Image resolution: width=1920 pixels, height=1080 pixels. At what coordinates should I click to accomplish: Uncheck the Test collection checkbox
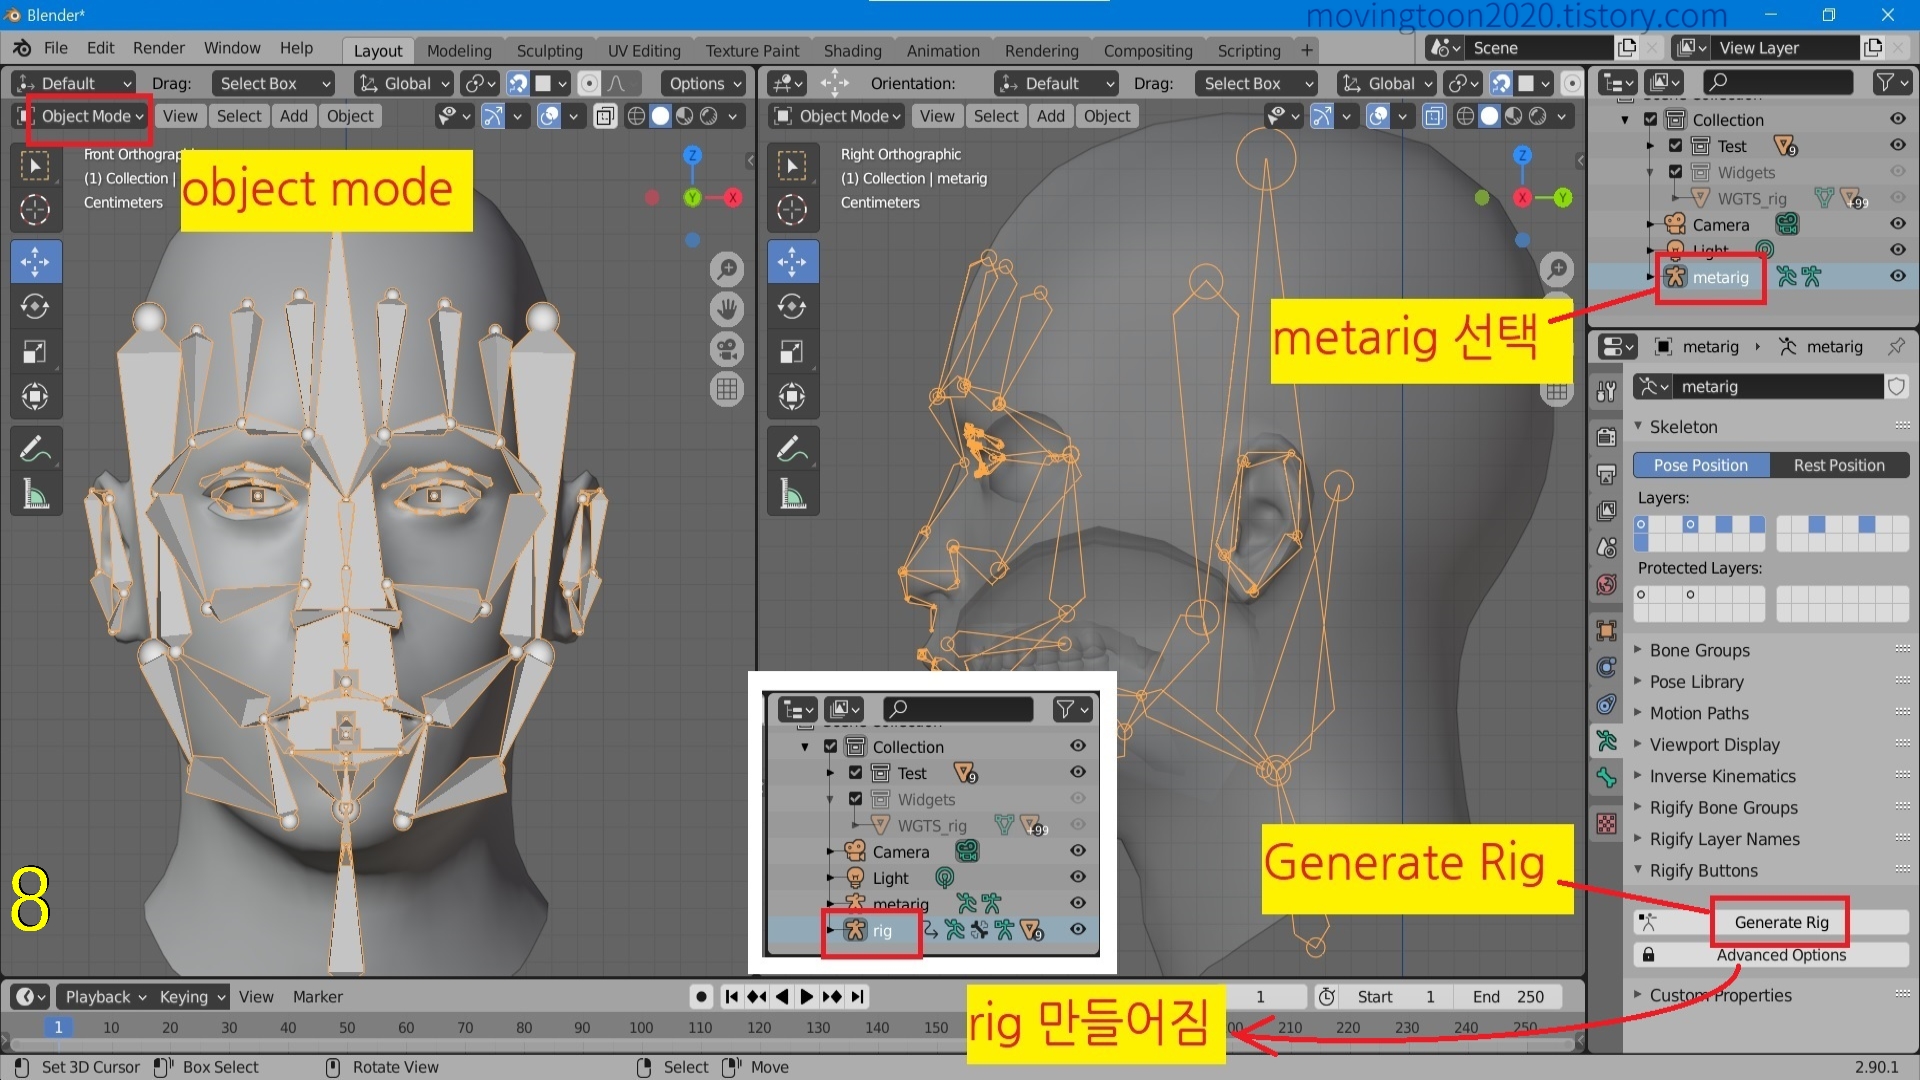[1676, 145]
